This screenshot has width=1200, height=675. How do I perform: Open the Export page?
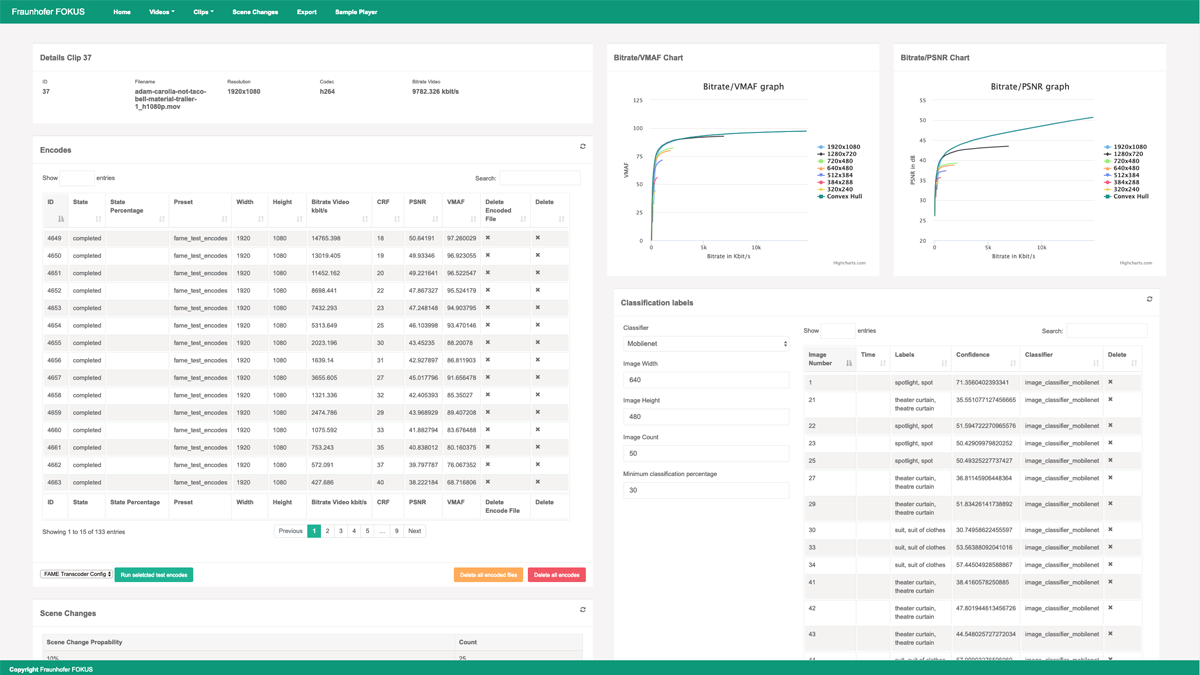tap(307, 12)
